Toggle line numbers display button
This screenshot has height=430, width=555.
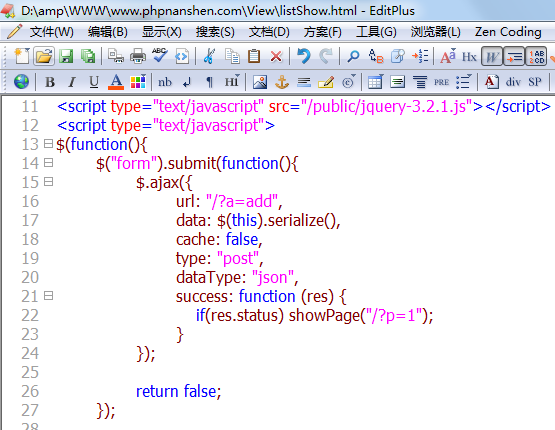(537, 57)
